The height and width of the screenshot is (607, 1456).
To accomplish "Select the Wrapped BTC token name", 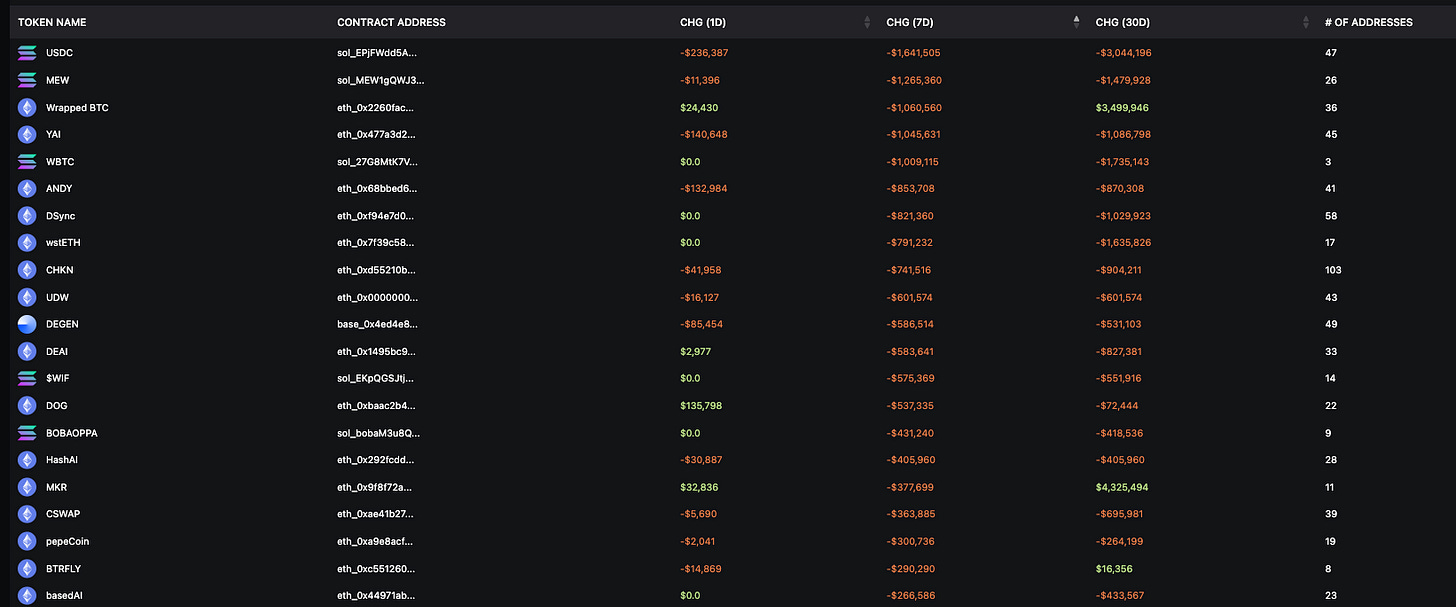I will pos(77,107).
